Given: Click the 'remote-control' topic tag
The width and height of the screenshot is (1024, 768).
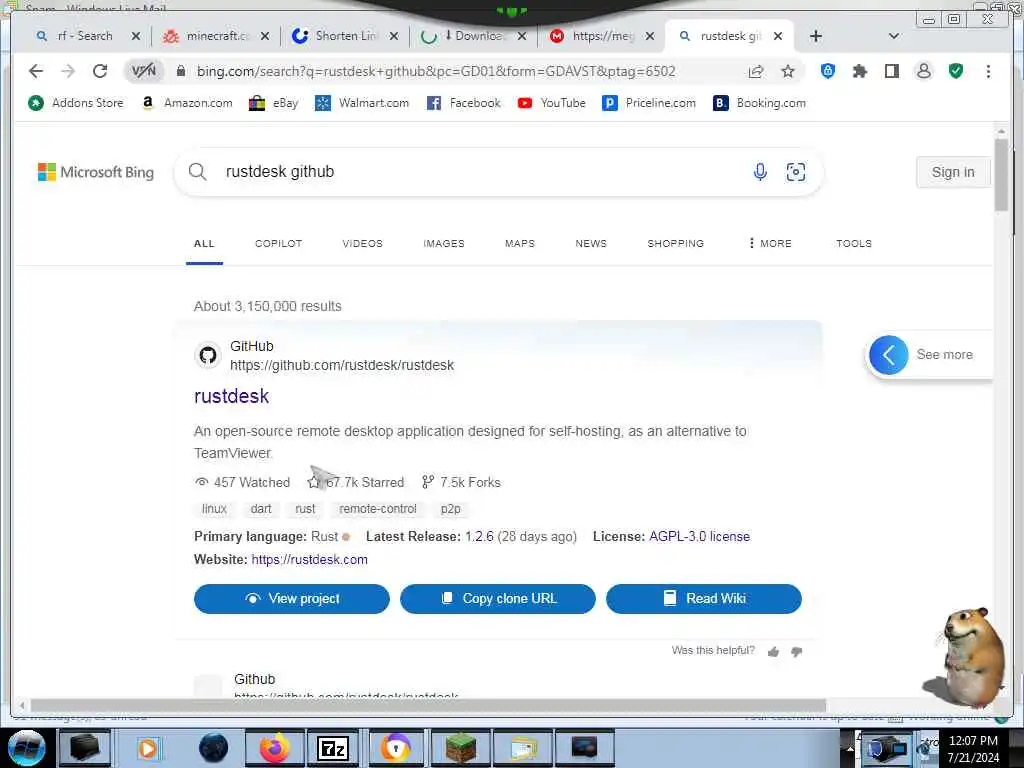Looking at the screenshot, I should point(377,509).
